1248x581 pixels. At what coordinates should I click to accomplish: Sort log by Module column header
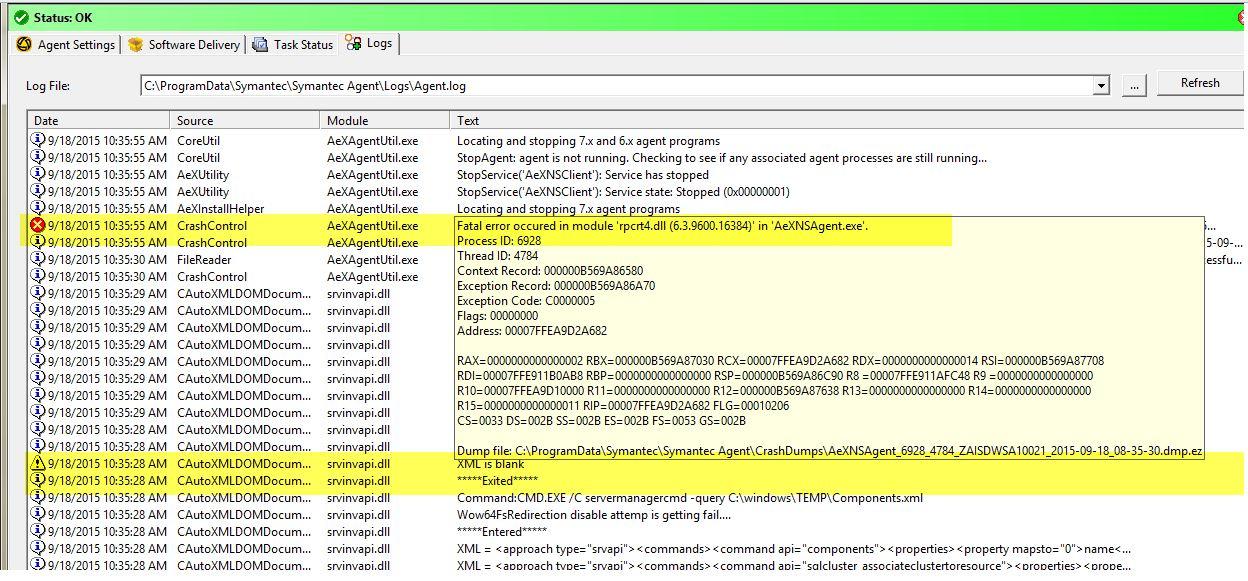point(385,121)
